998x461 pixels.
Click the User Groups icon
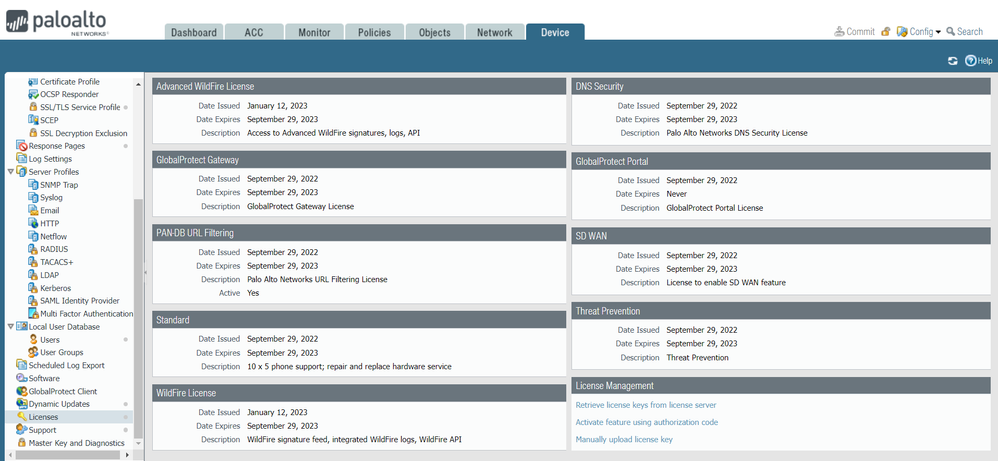pos(34,352)
